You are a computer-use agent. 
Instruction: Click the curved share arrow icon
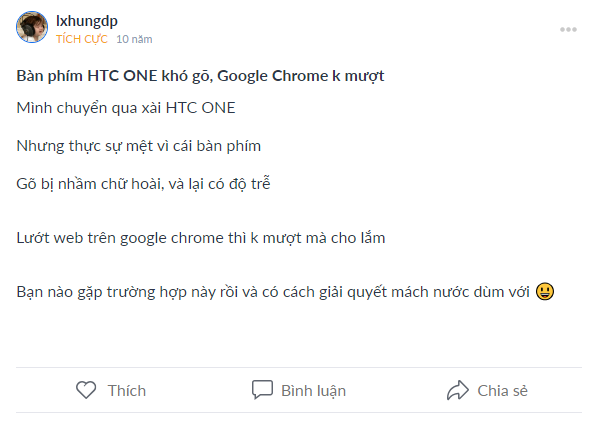click(x=458, y=390)
